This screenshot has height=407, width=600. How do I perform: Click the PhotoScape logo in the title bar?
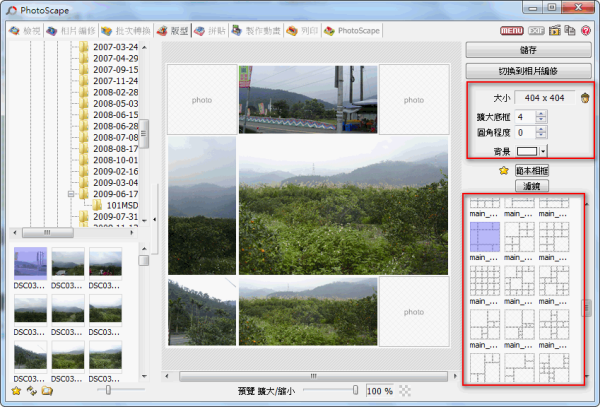pos(11,10)
